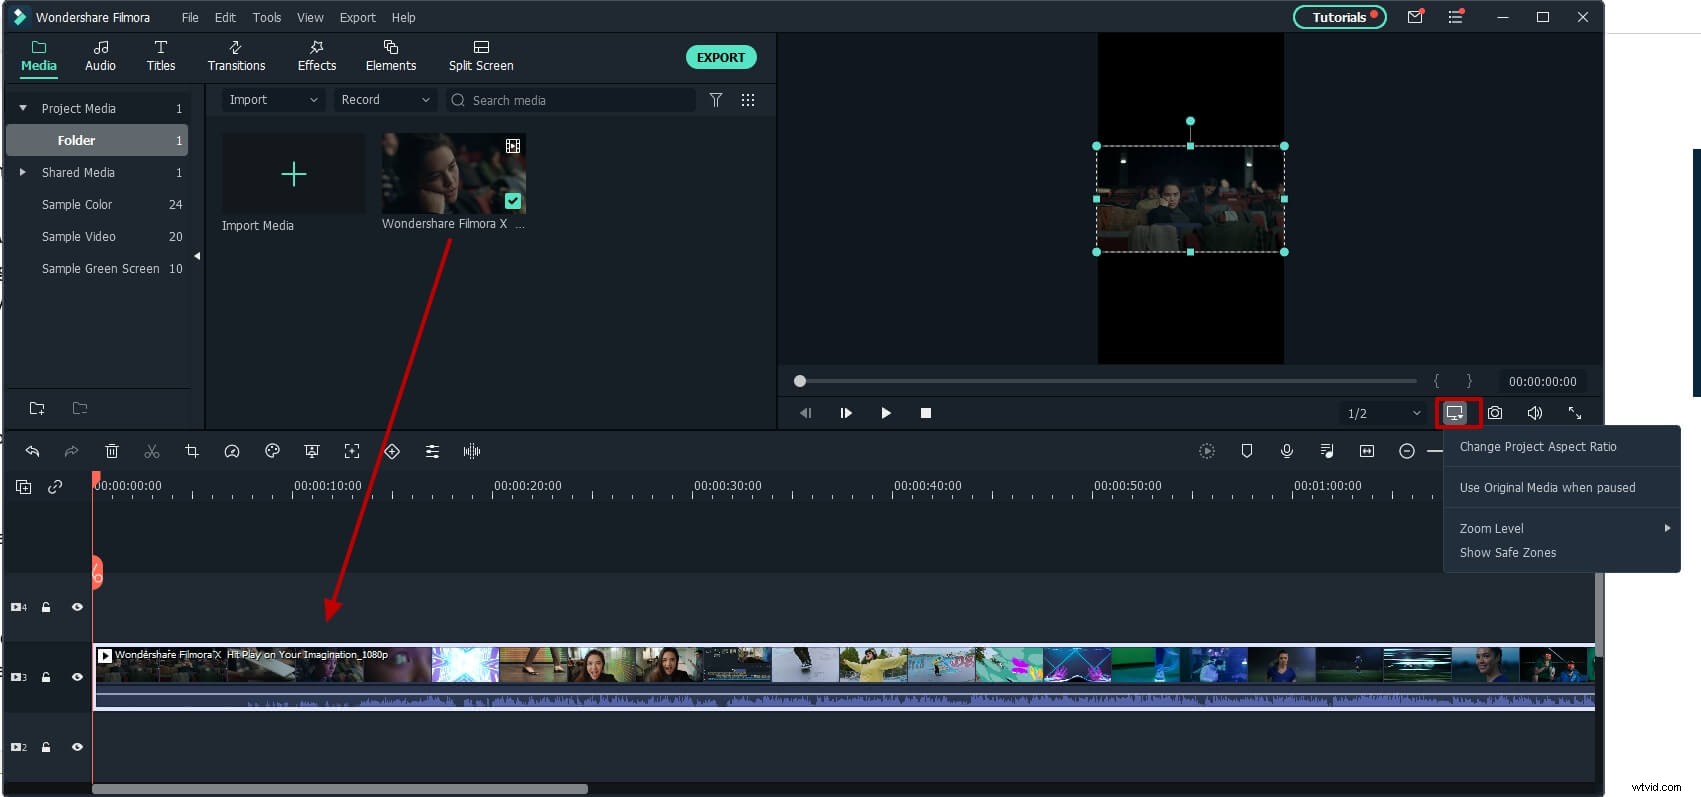The width and height of the screenshot is (1701, 797).
Task: Click the green EXPORT button
Action: [x=721, y=57]
